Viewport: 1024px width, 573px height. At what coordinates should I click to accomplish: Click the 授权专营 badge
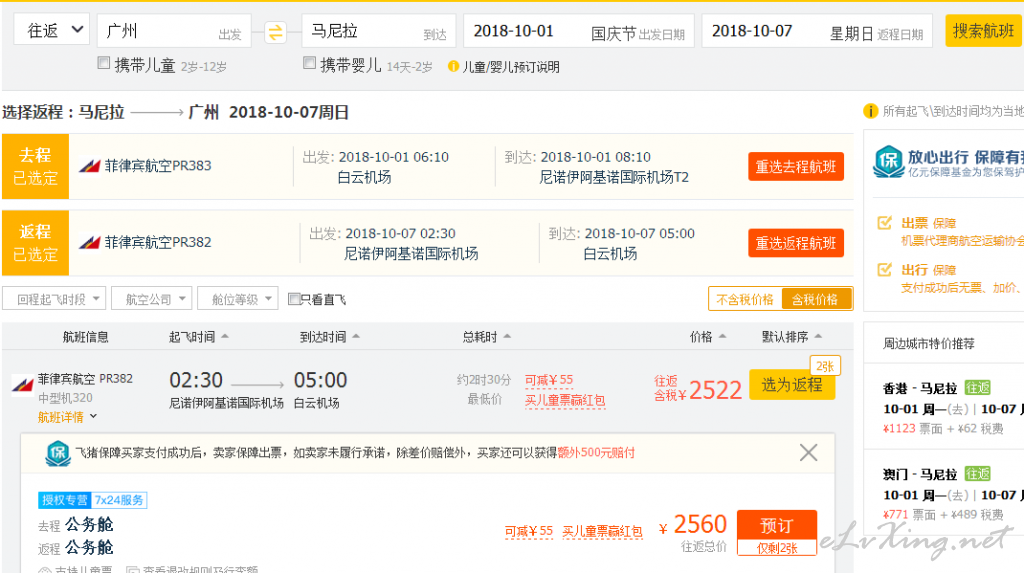pyautogui.click(x=65, y=500)
